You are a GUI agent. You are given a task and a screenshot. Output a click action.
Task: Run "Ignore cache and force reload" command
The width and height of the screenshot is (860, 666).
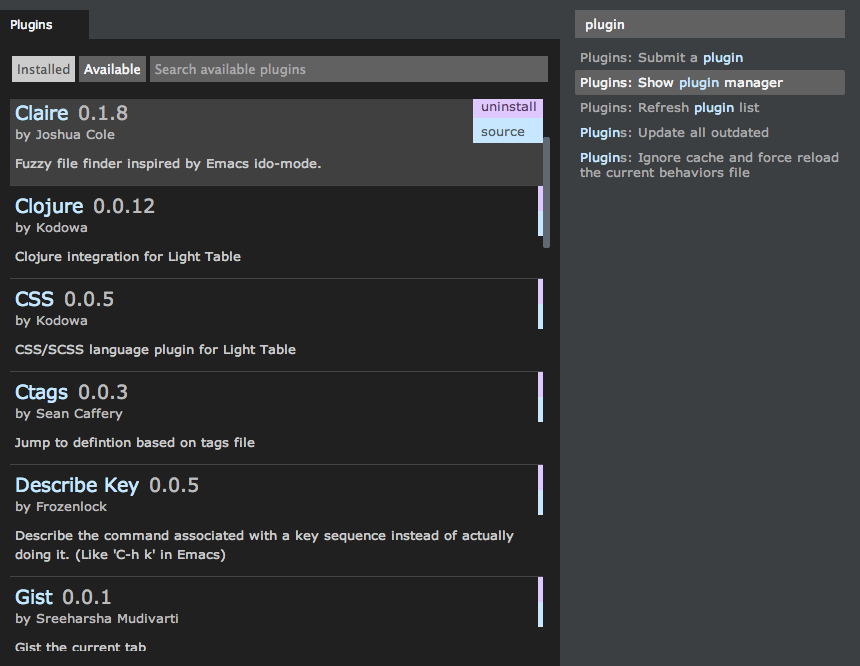pyautogui.click(x=709, y=165)
